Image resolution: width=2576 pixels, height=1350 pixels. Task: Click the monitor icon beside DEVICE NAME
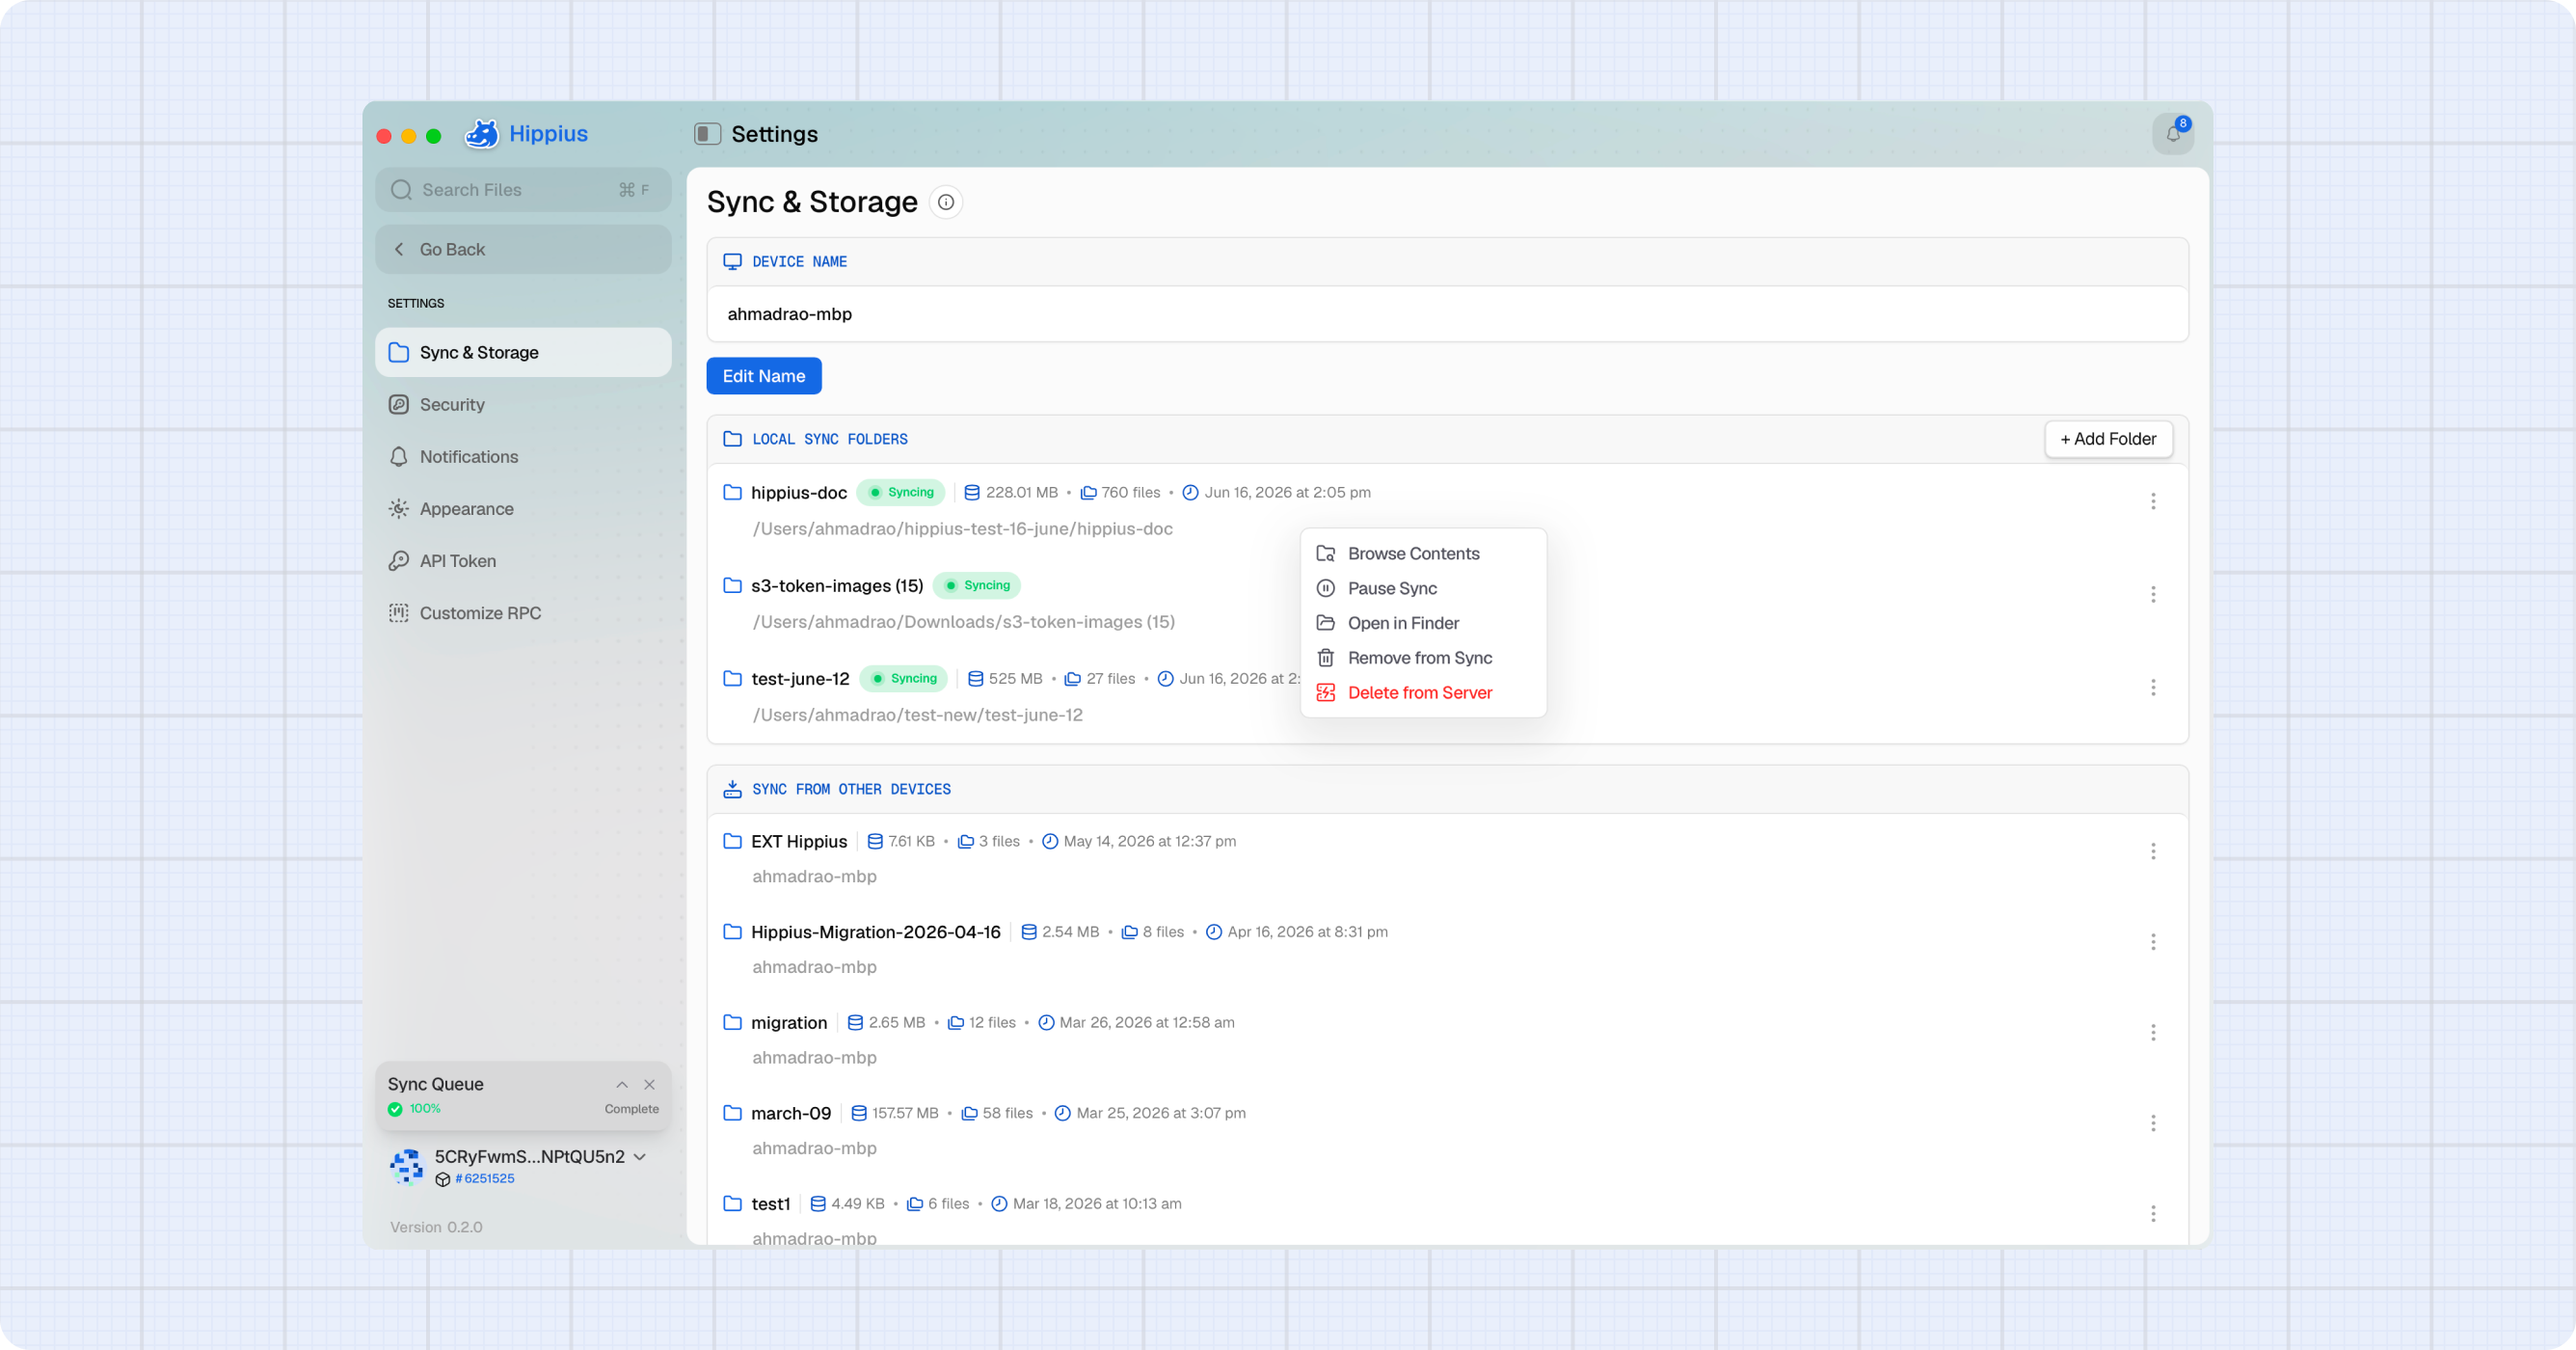click(732, 261)
